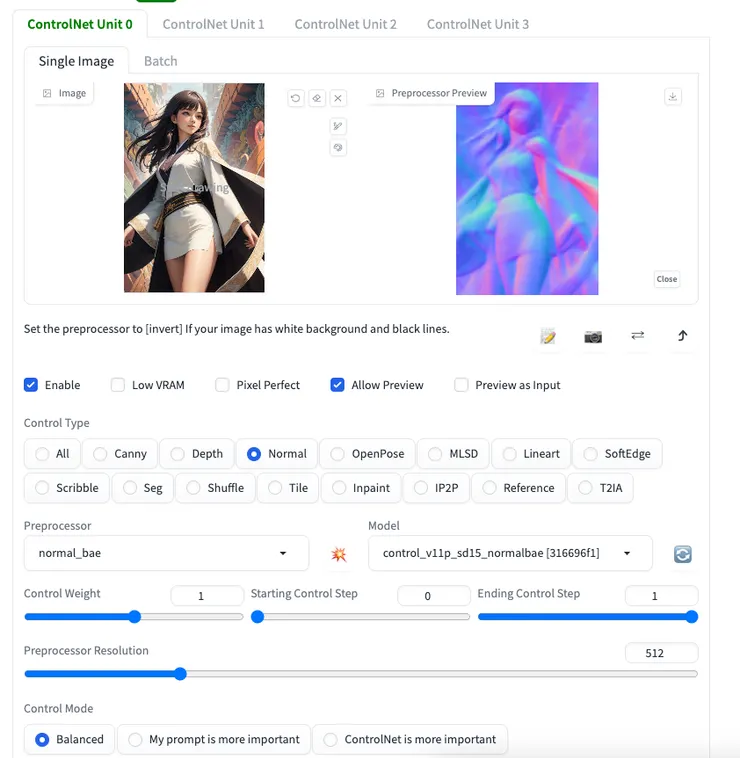Choose the OpenPose control type

click(x=367, y=453)
